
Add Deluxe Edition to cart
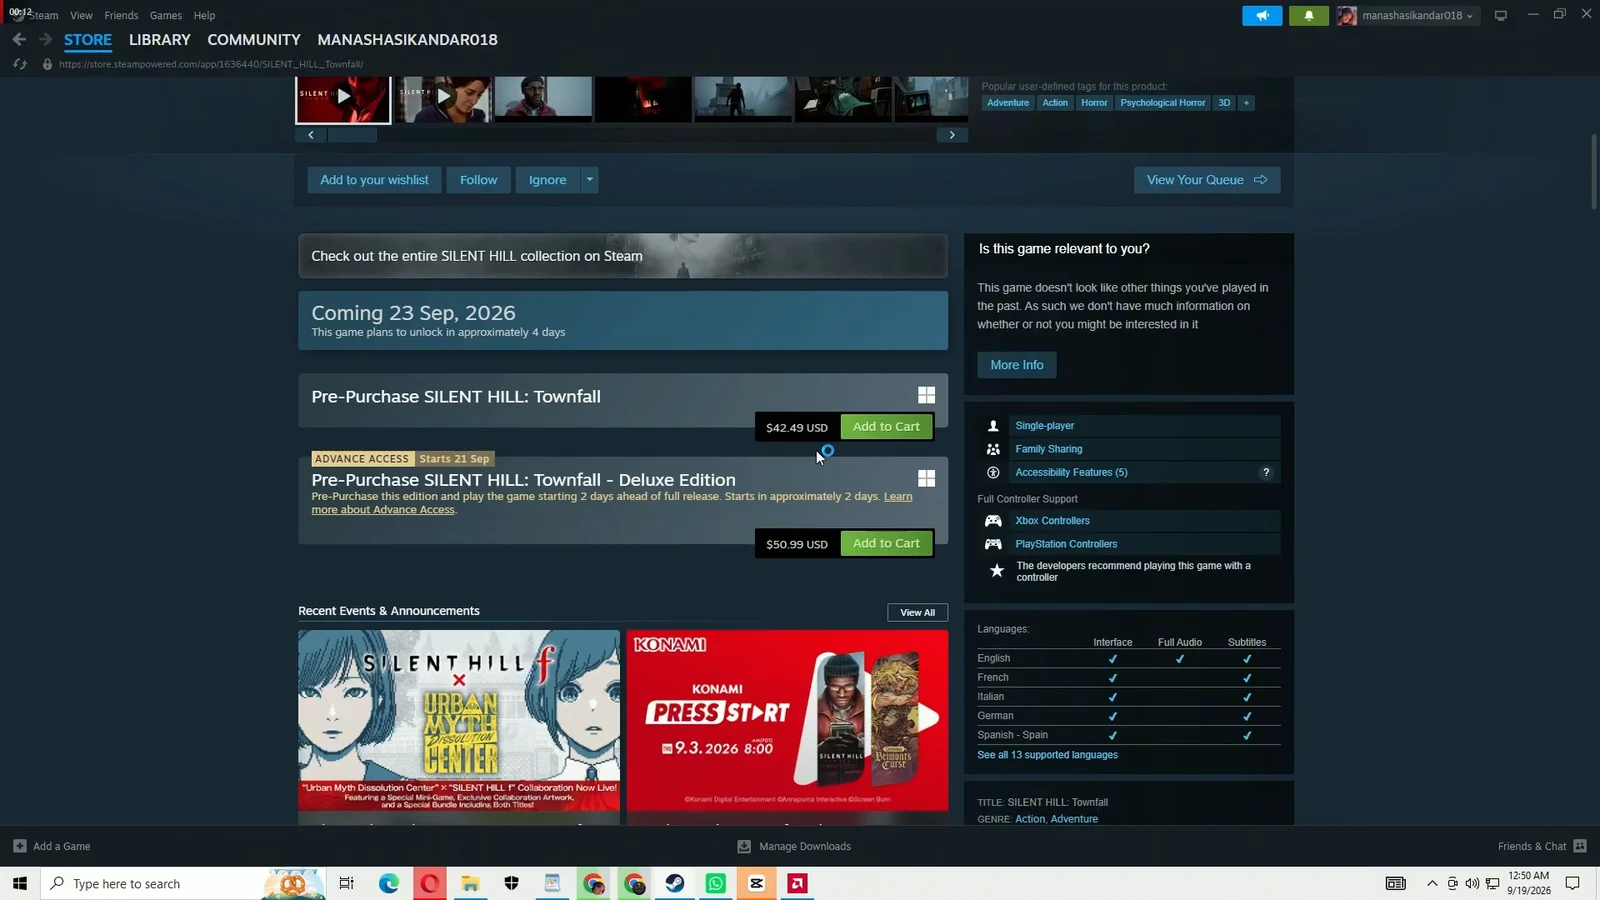pyautogui.click(x=886, y=544)
